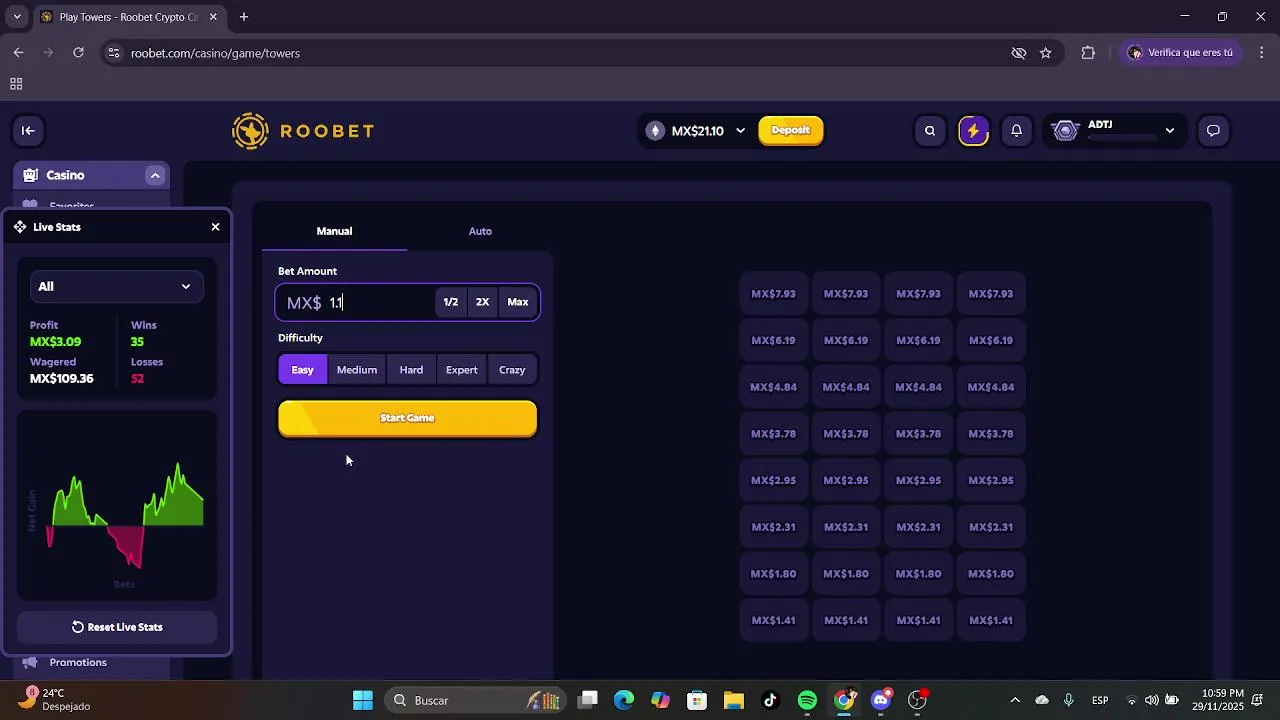Select Hard difficulty

click(411, 370)
